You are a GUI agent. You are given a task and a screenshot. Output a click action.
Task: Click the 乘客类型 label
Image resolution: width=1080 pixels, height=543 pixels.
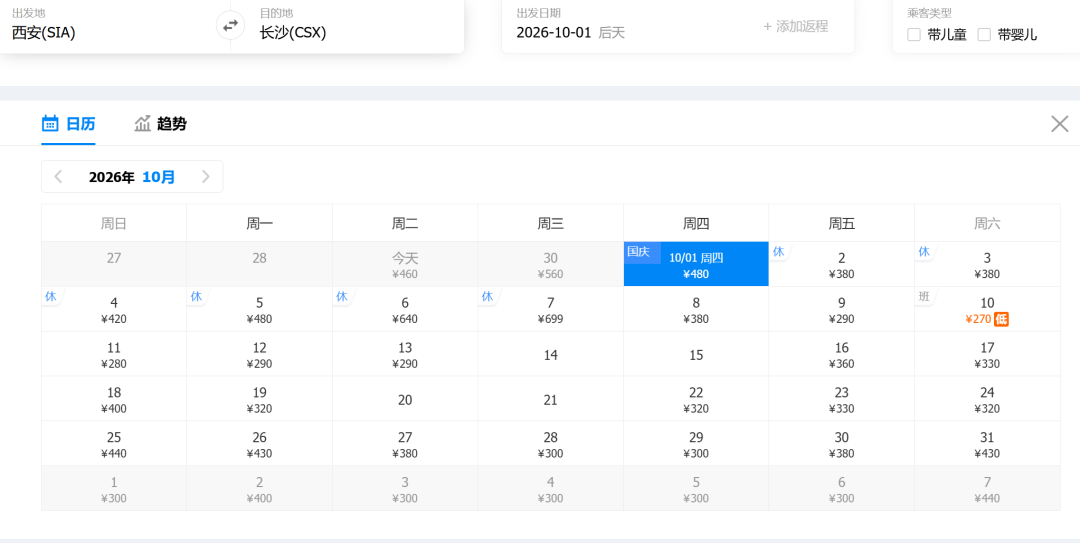point(930,12)
